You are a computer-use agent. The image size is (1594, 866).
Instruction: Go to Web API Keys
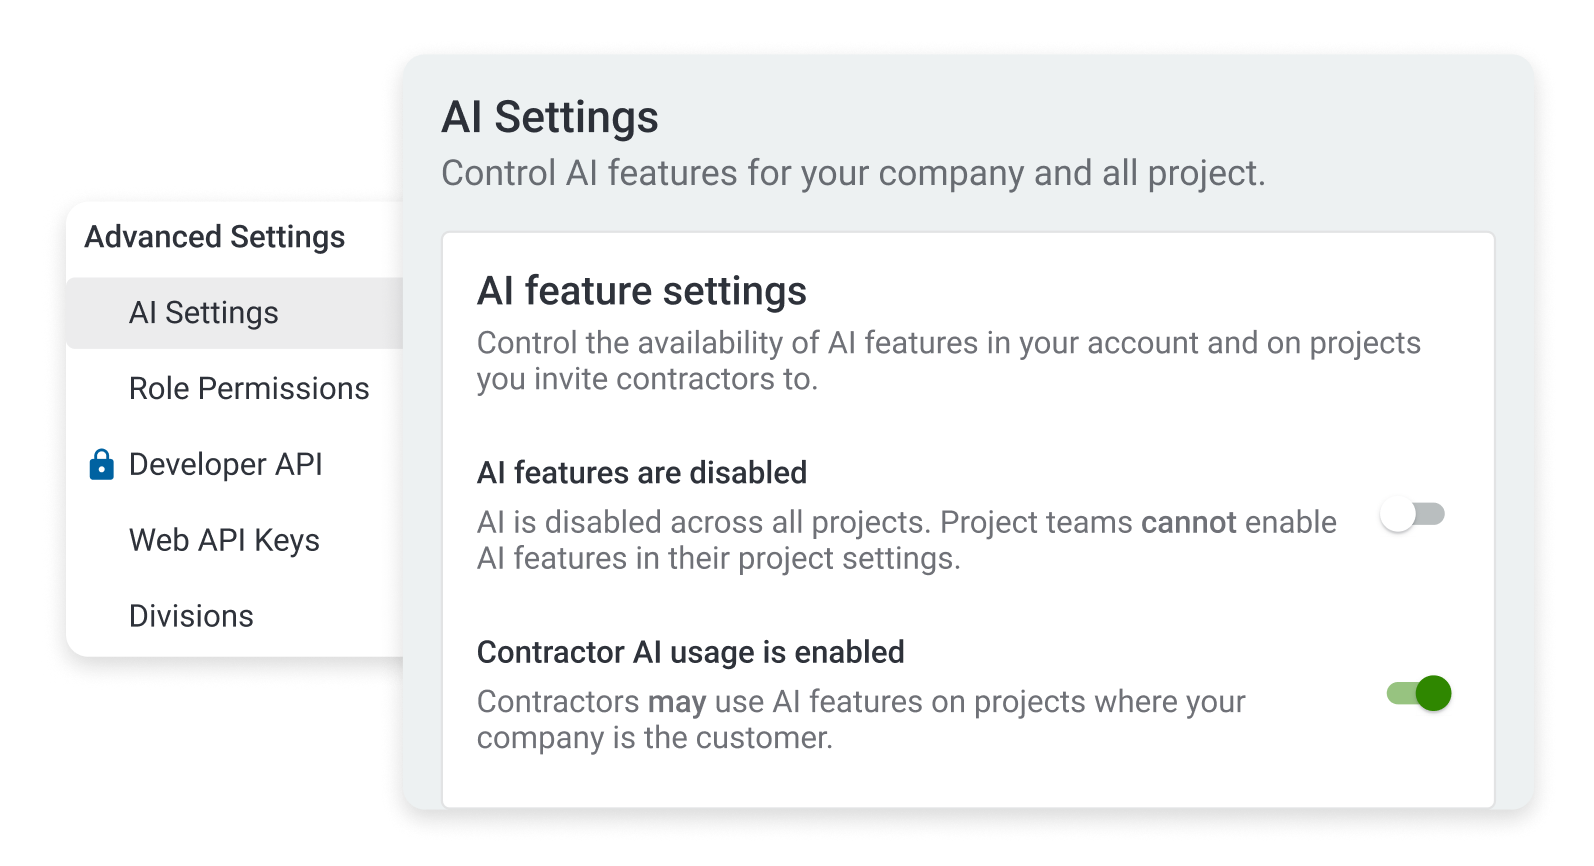coord(224,541)
